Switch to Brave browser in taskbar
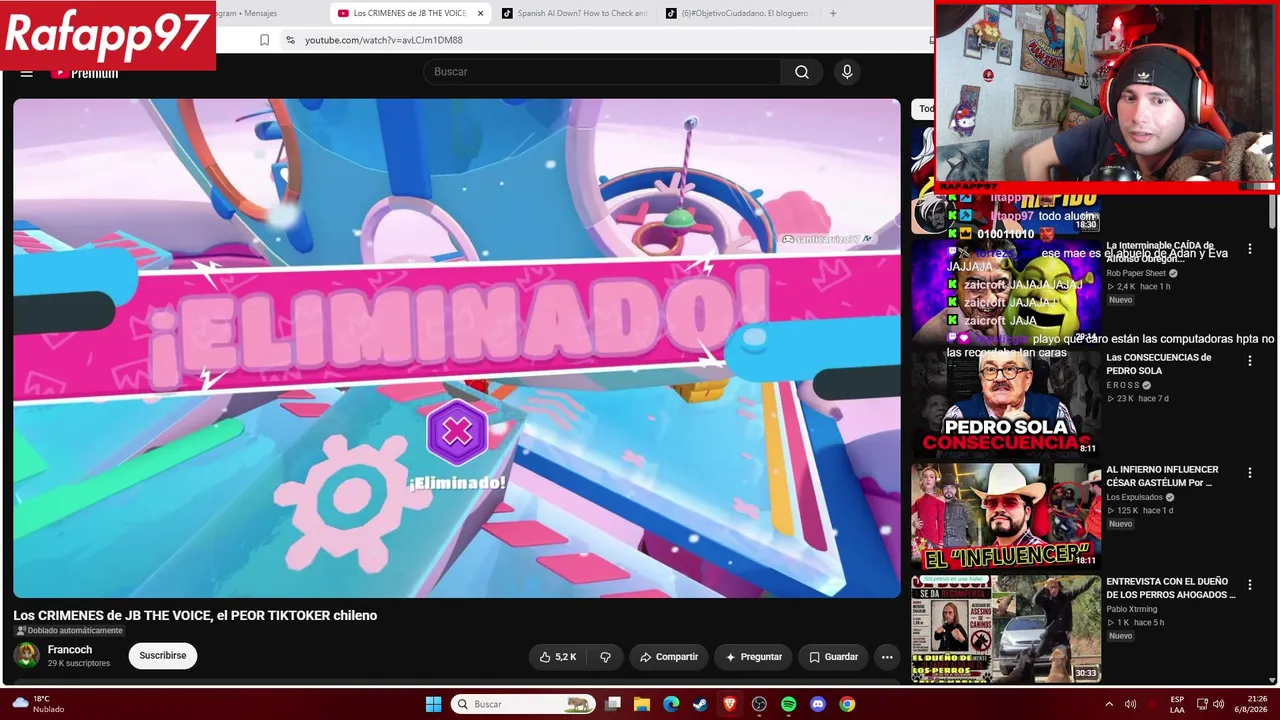The image size is (1280, 720). (730, 704)
